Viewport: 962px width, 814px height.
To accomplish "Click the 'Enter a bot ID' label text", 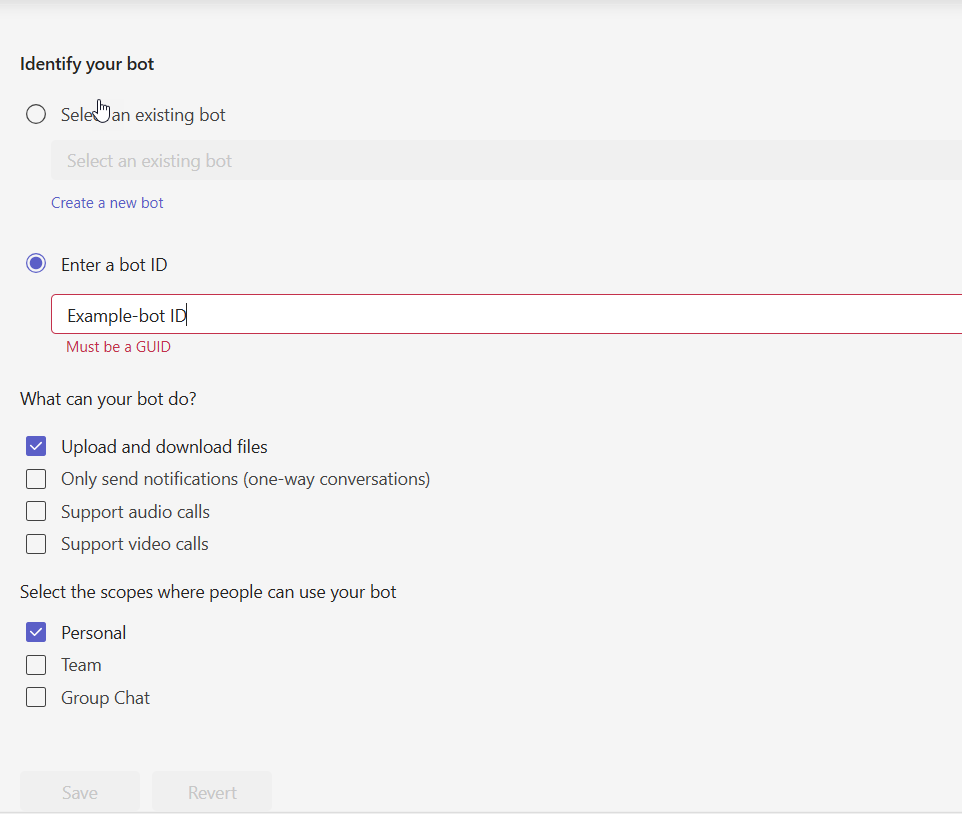I will tap(114, 265).
